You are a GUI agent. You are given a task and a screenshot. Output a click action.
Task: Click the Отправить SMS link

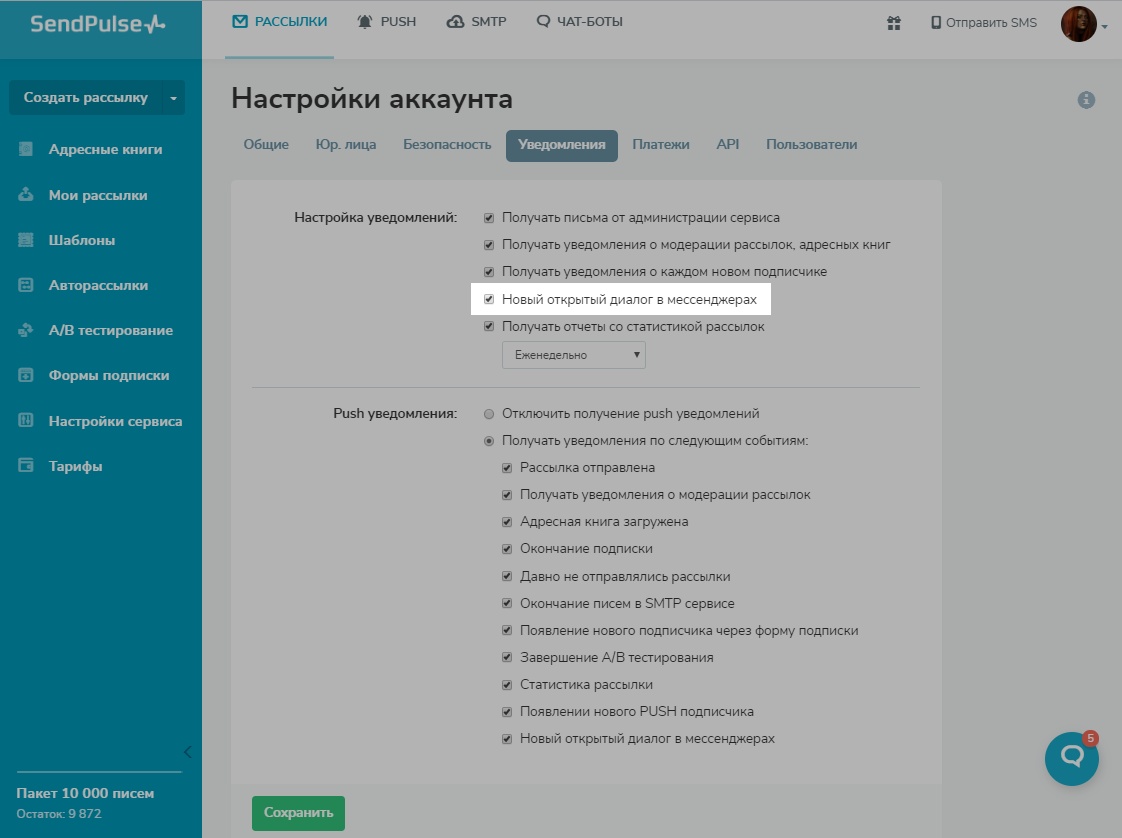click(984, 23)
